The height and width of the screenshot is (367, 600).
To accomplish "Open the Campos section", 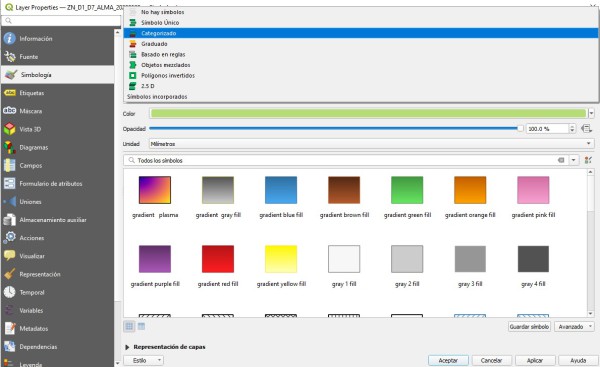I will (x=57, y=165).
